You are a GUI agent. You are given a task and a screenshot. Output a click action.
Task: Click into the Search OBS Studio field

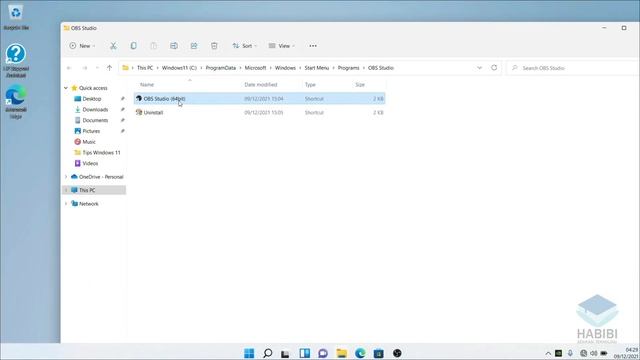[573, 68]
